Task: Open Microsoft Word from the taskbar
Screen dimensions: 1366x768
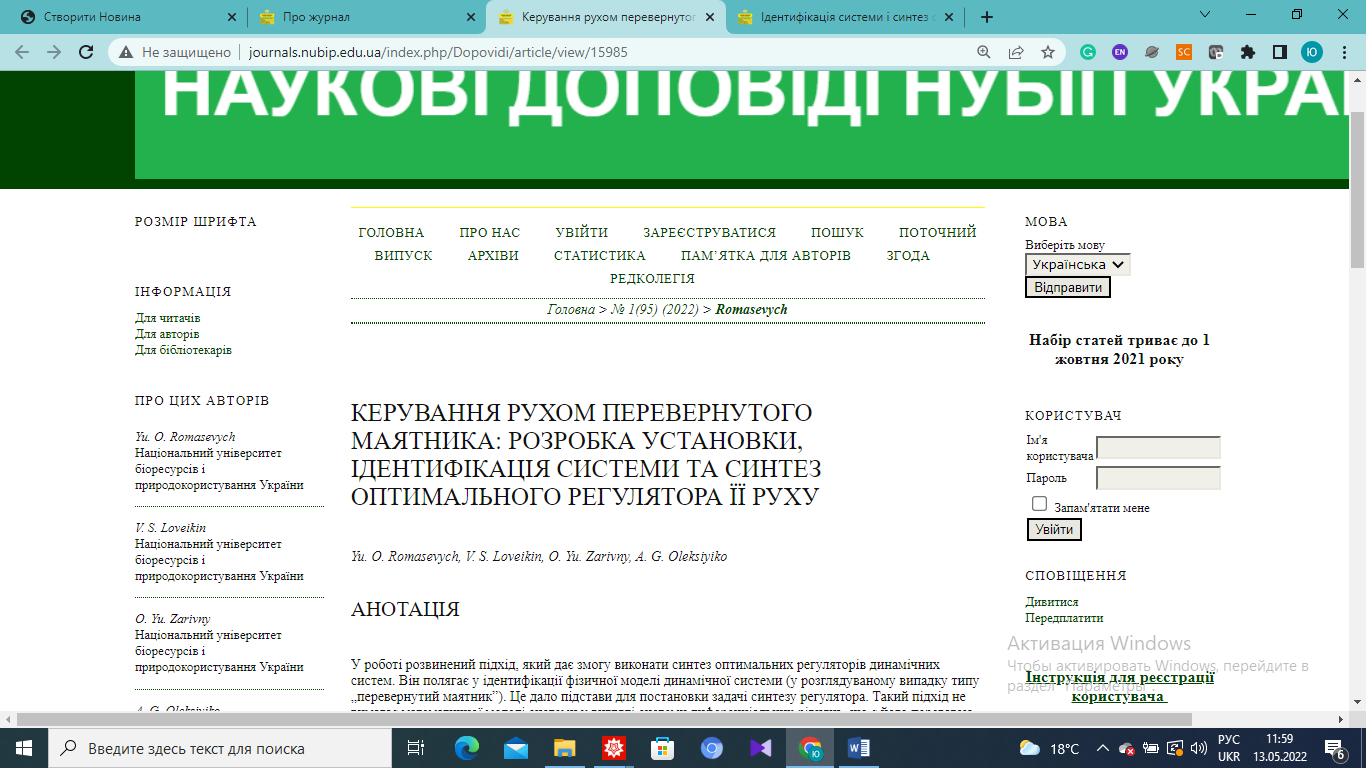Action: (859, 748)
